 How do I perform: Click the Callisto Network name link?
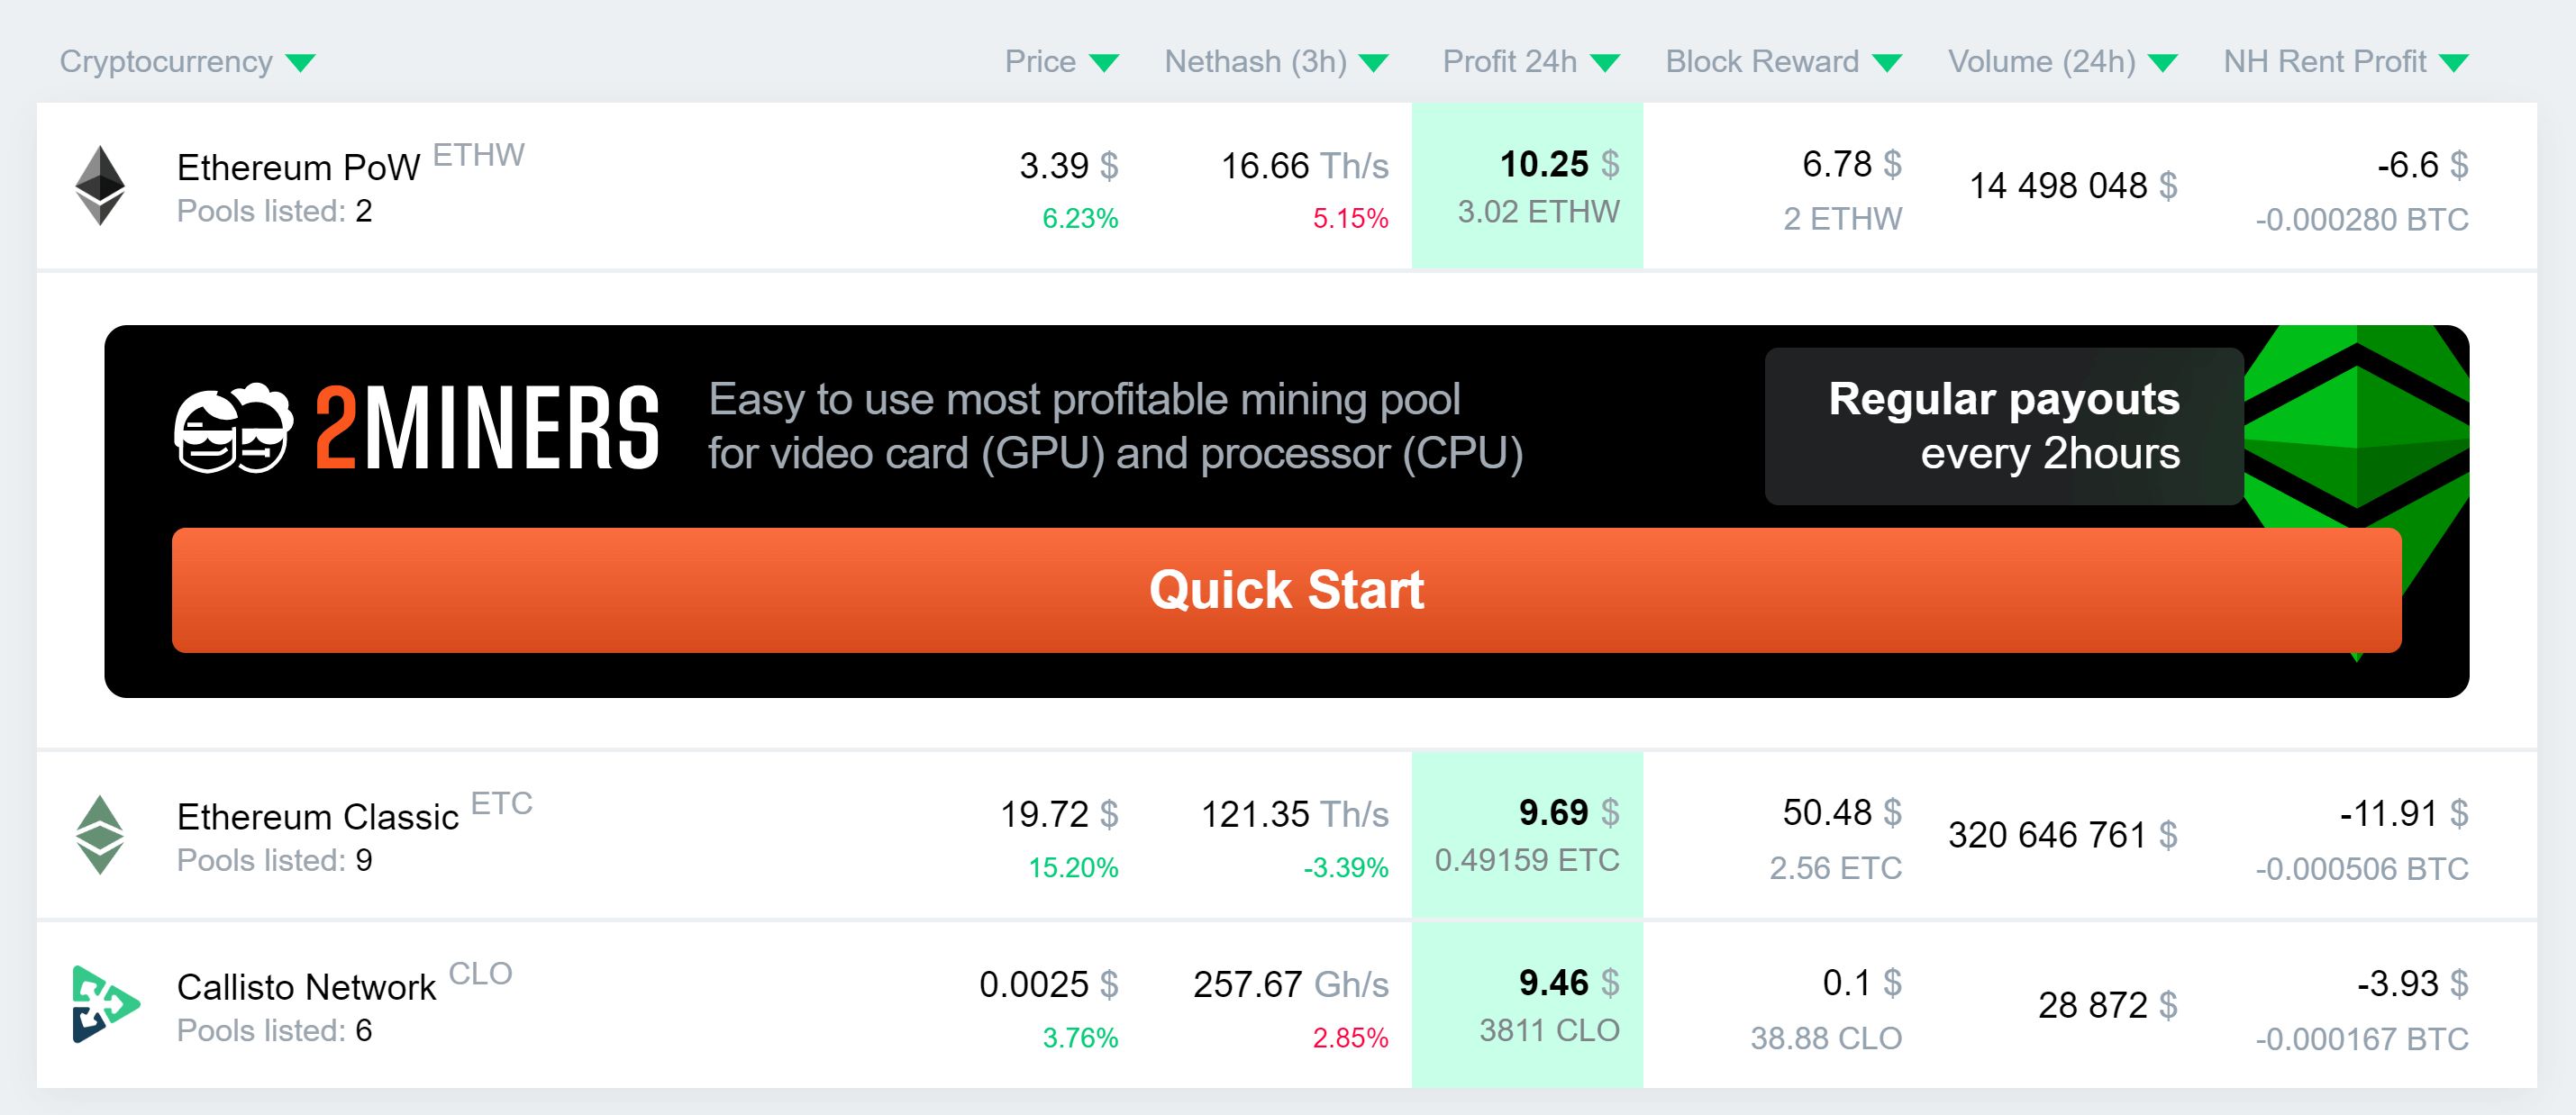pos(306,986)
